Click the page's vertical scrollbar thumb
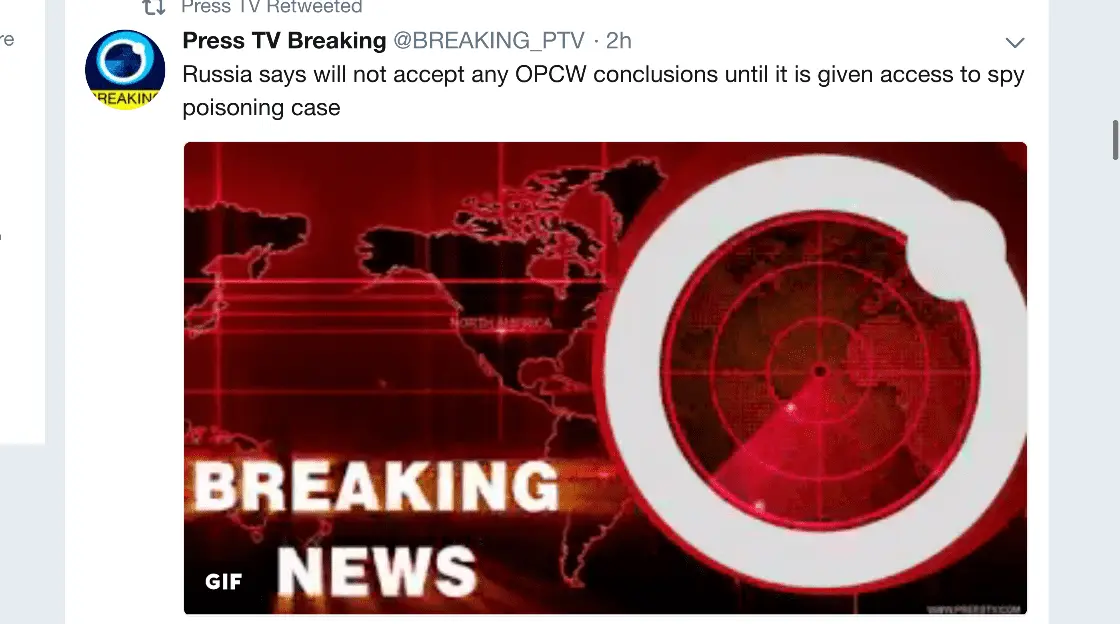 coord(1115,140)
